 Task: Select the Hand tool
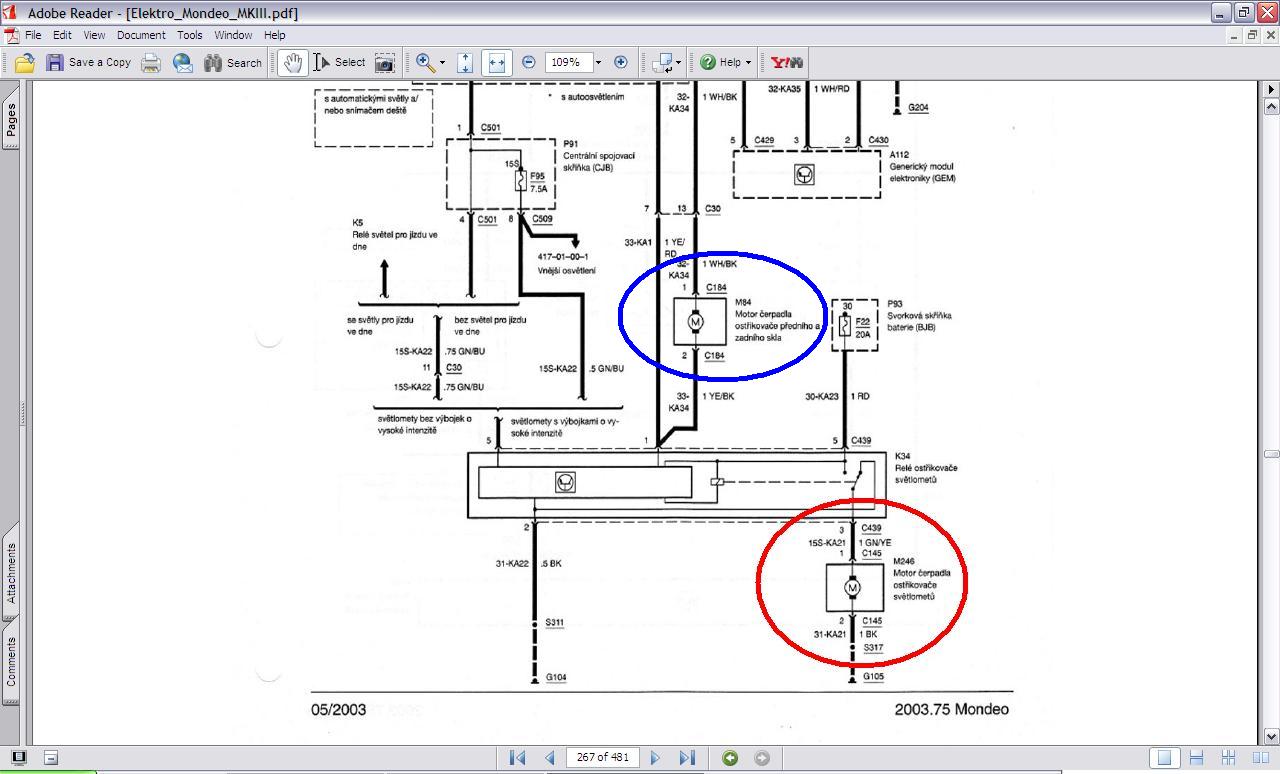292,62
